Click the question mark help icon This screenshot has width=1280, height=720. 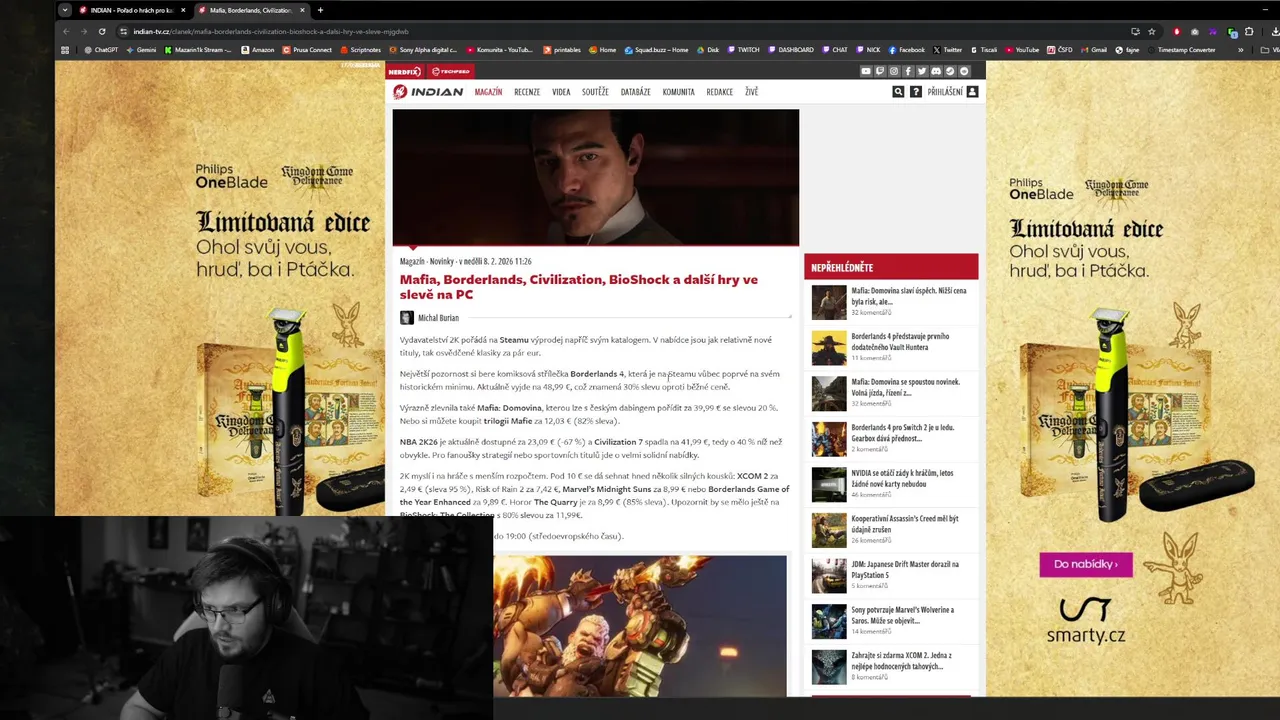[916, 91]
